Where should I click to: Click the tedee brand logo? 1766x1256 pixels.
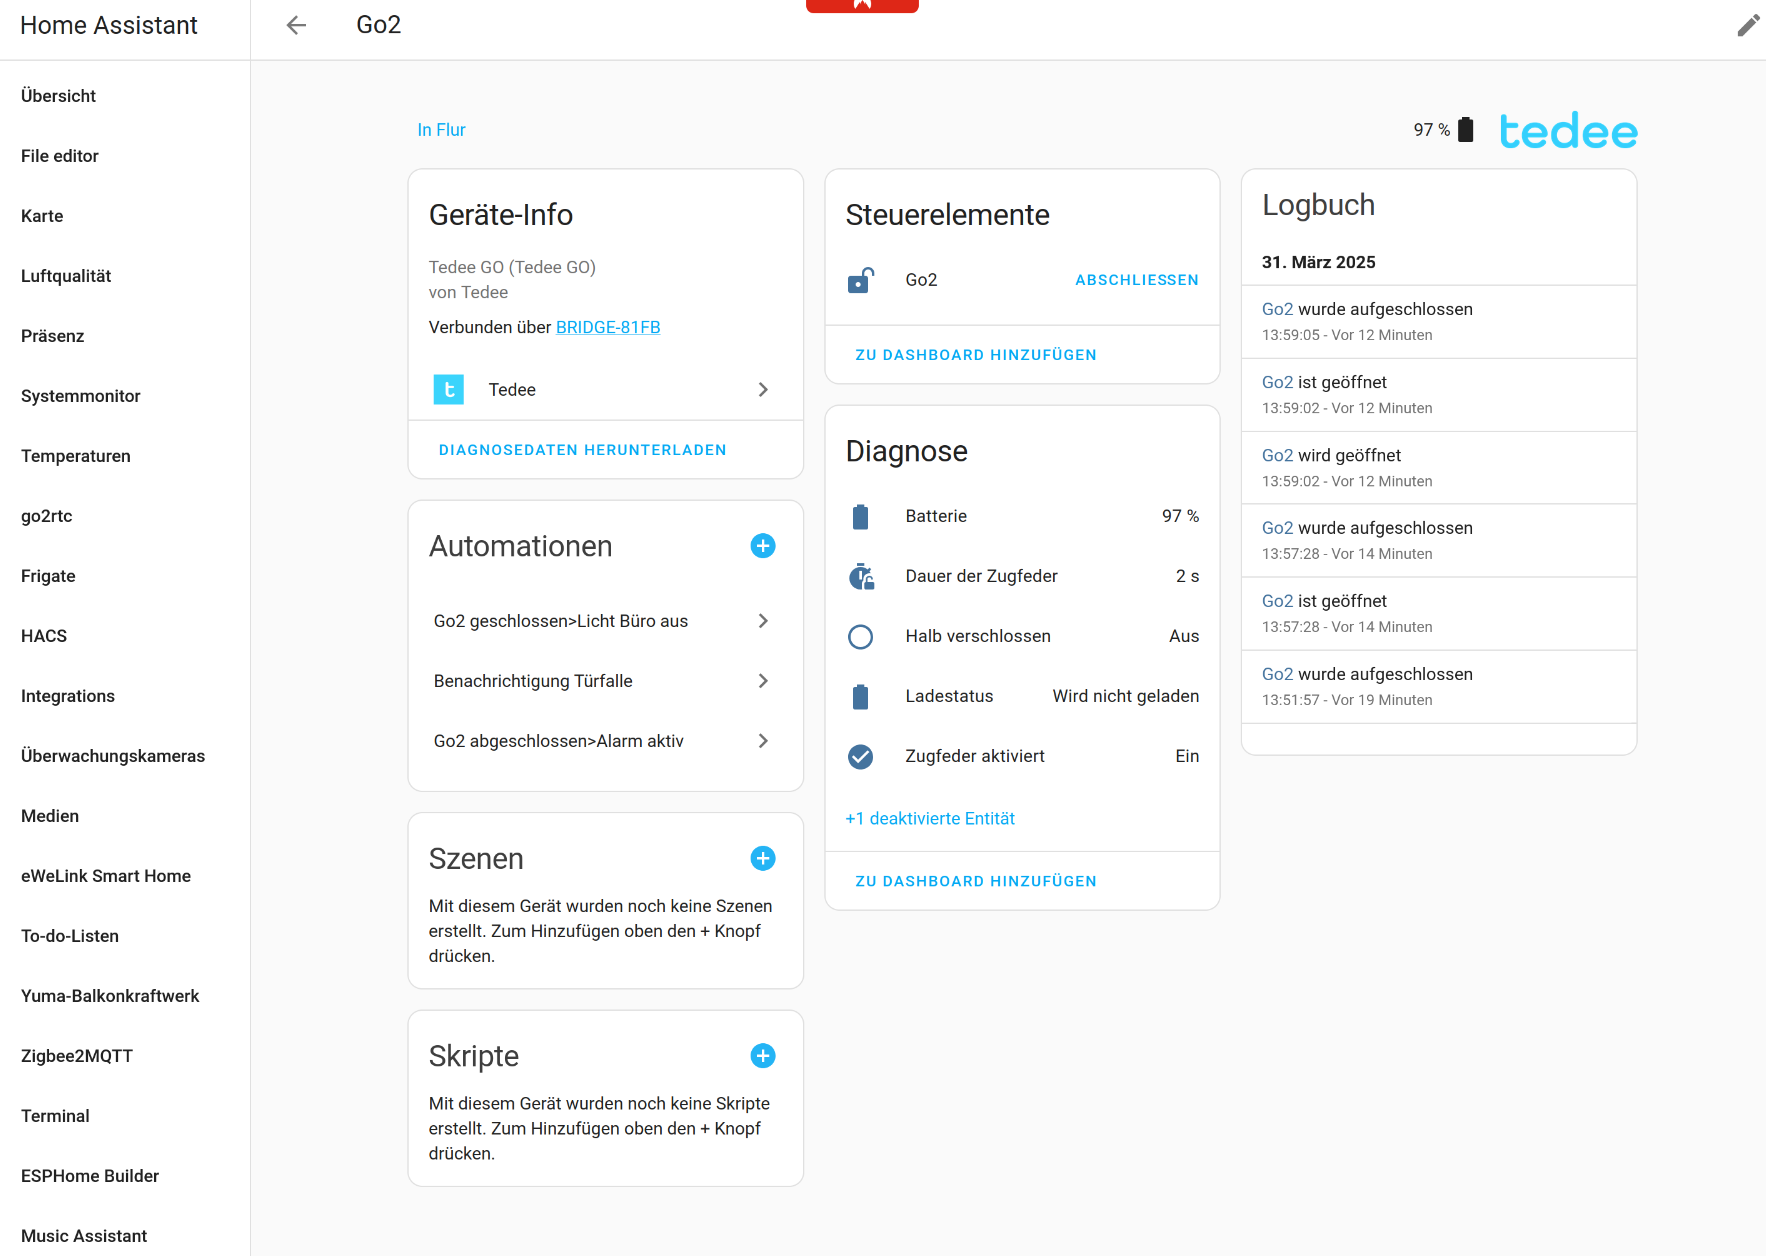[x=1568, y=131]
